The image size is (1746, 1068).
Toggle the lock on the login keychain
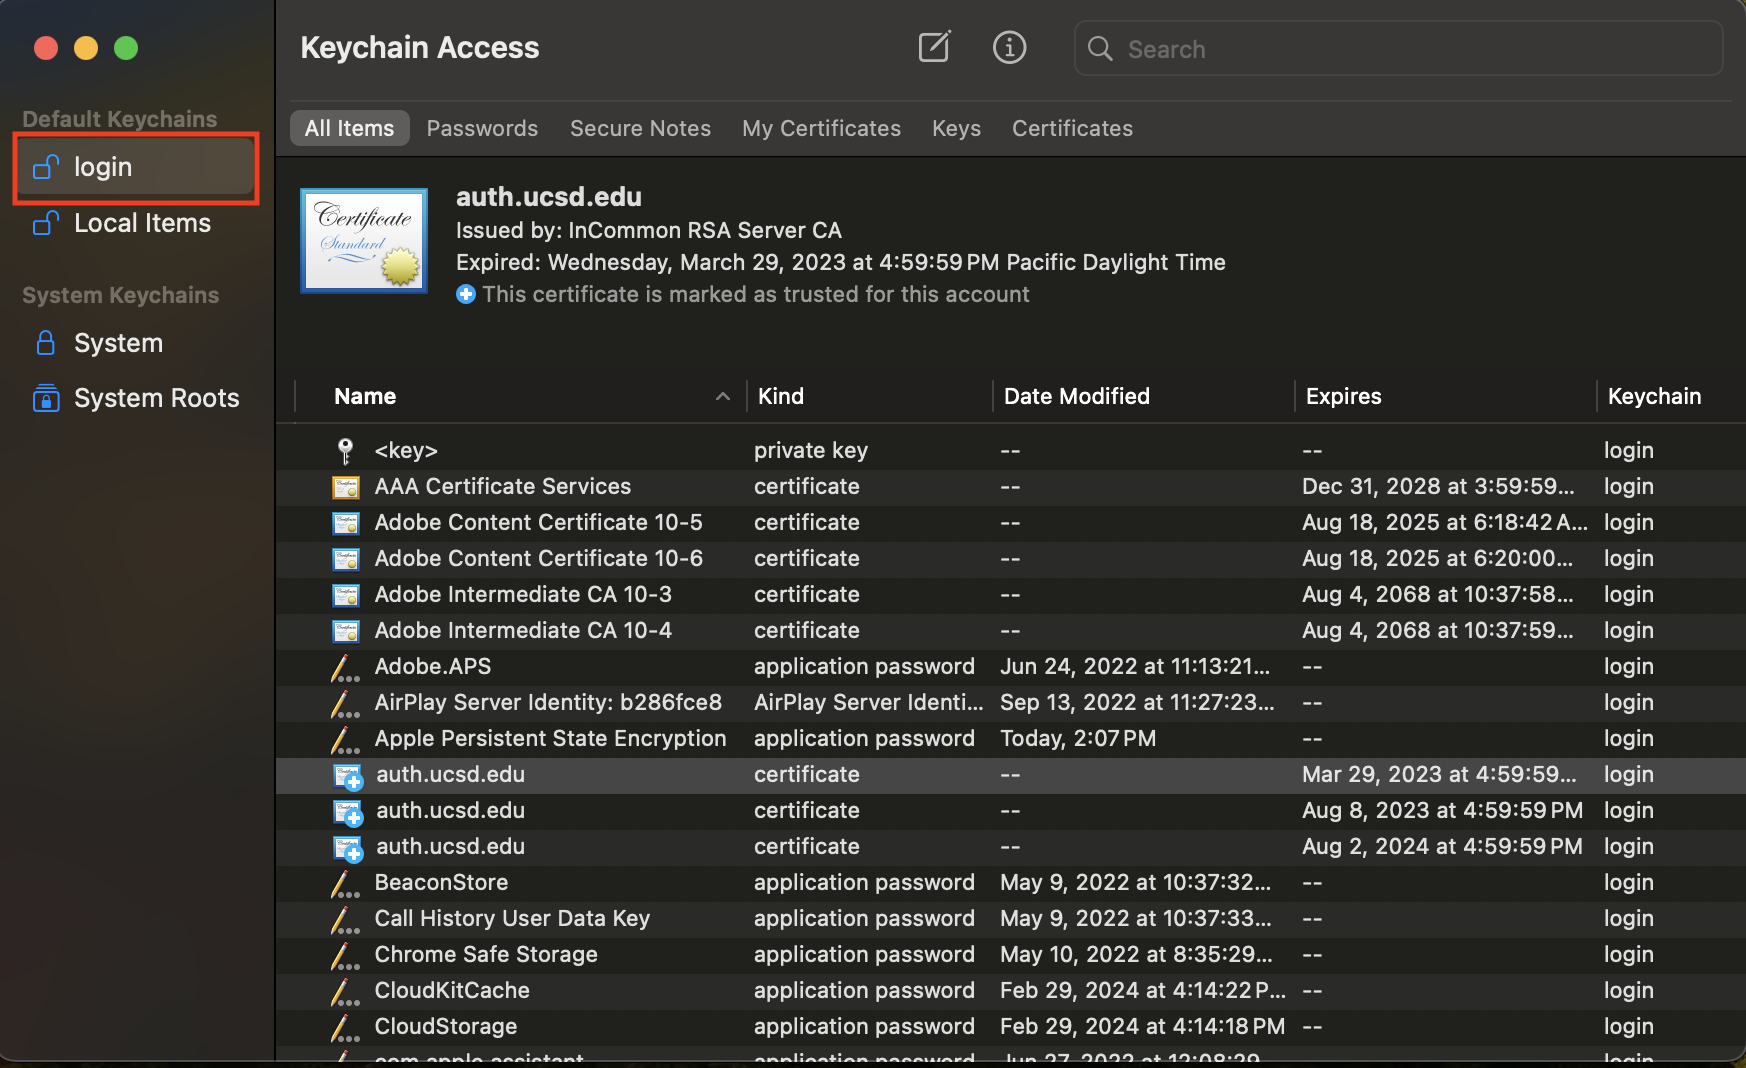coord(45,167)
